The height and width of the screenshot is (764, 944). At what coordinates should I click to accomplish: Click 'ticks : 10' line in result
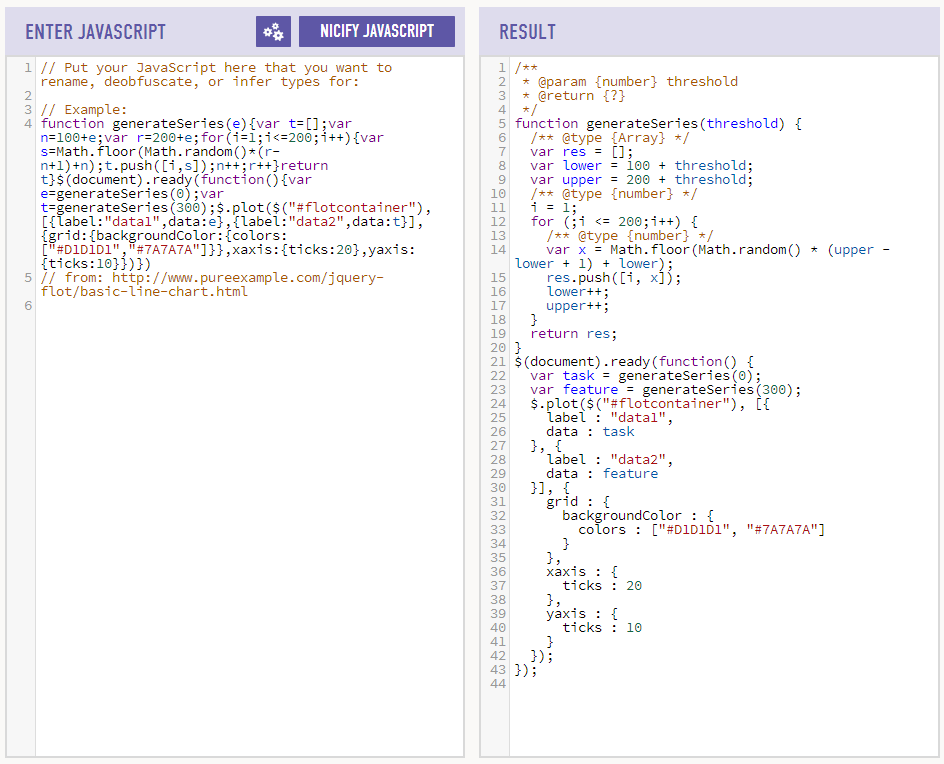click(602, 628)
